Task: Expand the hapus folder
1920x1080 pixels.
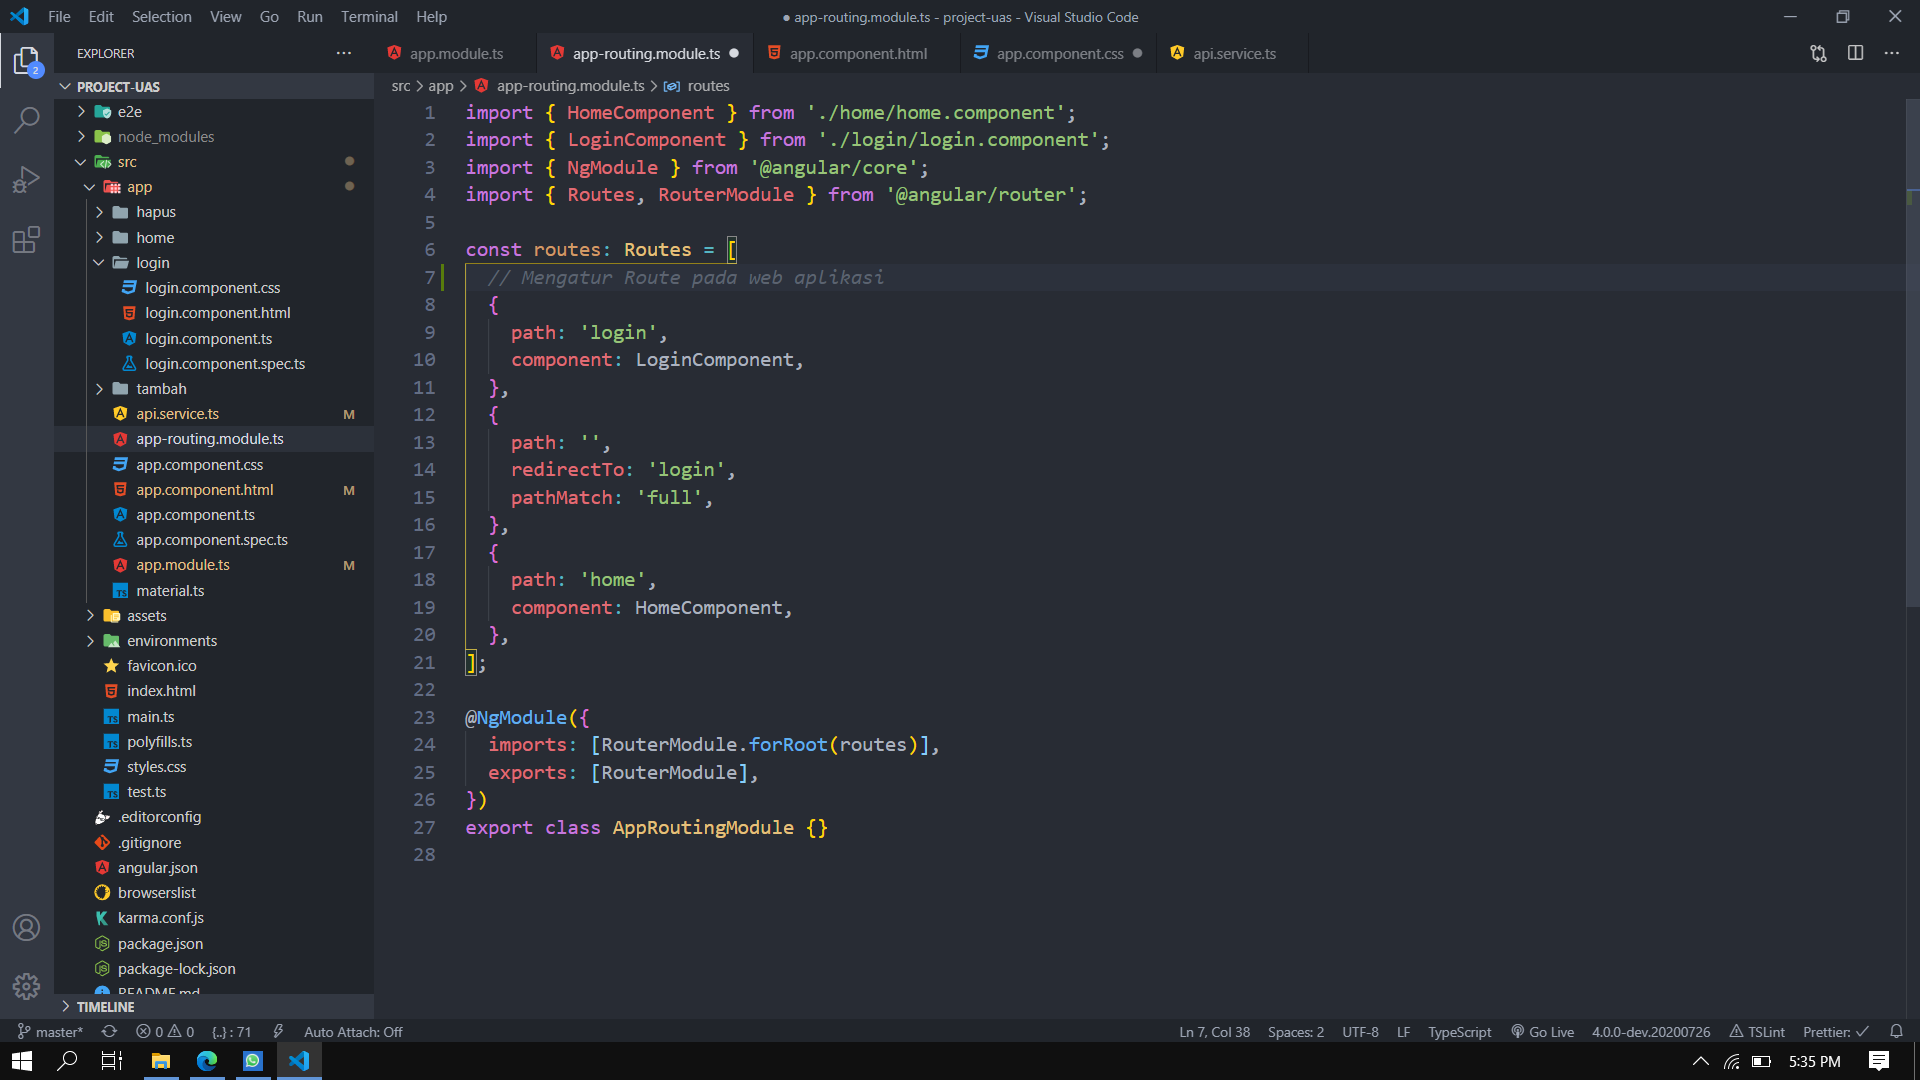Action: 156,212
